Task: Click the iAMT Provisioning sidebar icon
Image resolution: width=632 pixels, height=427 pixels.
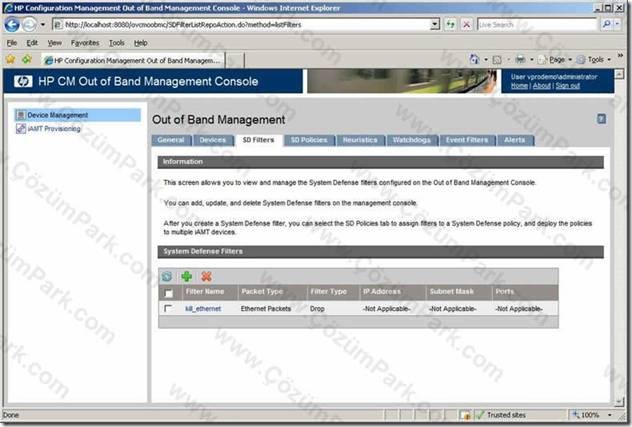Action: (x=21, y=129)
